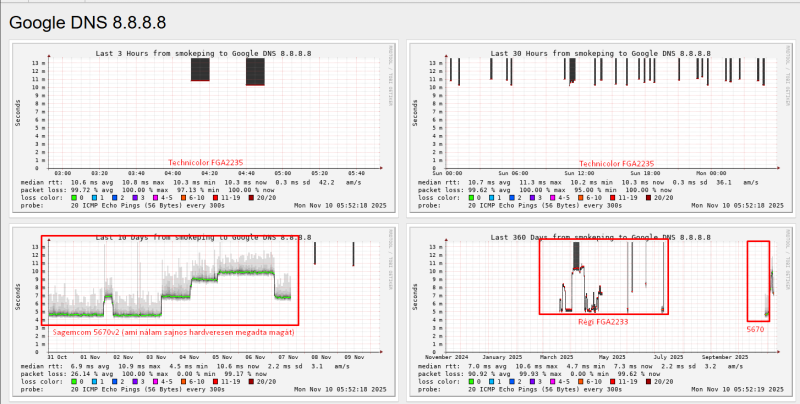Viewport: 800px width, 404px height.
Task: Open the Last 10 Days graph
Action: coord(204,311)
